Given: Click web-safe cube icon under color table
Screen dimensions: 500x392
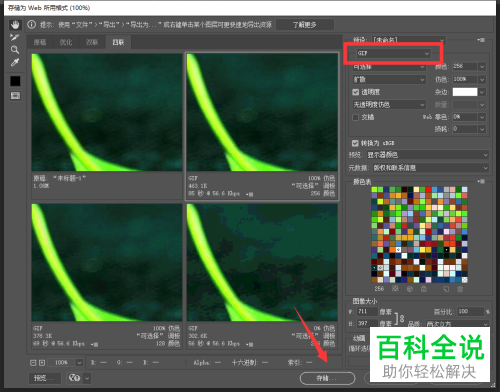Looking at the screenshot, I should pos(410,289).
